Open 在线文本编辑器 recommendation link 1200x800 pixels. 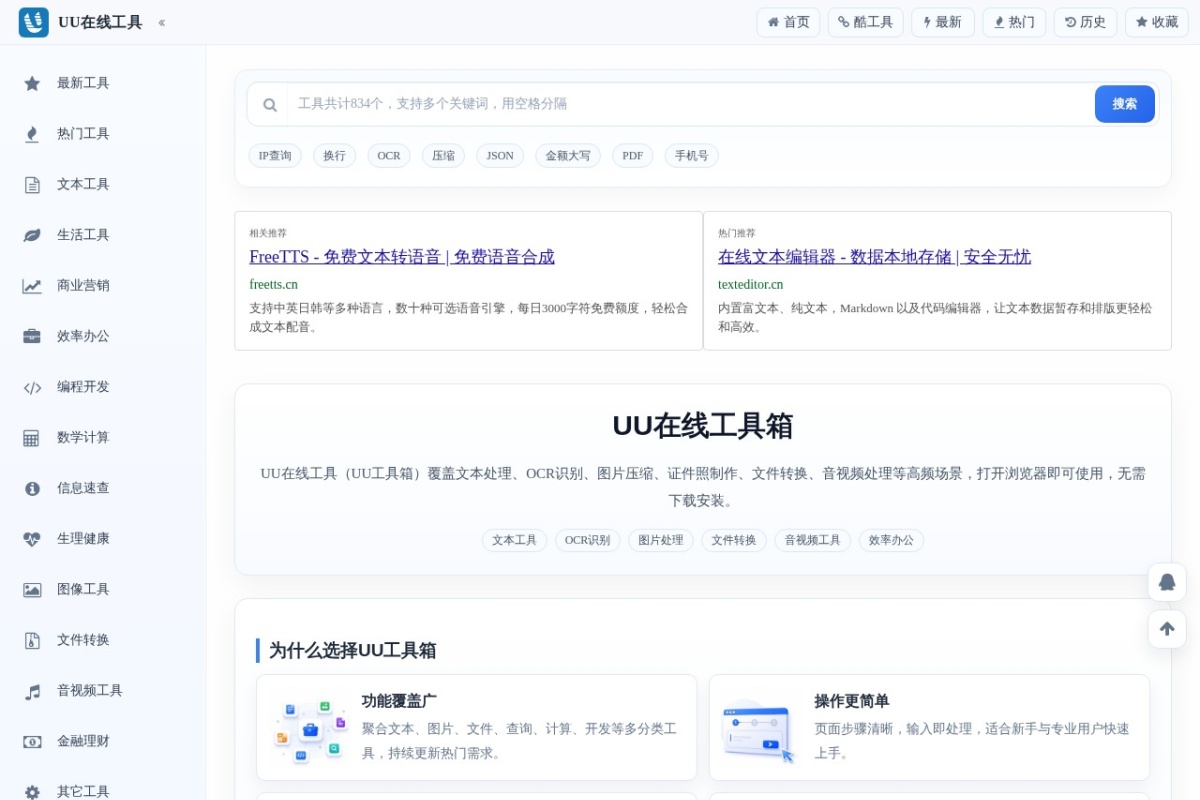coord(874,257)
